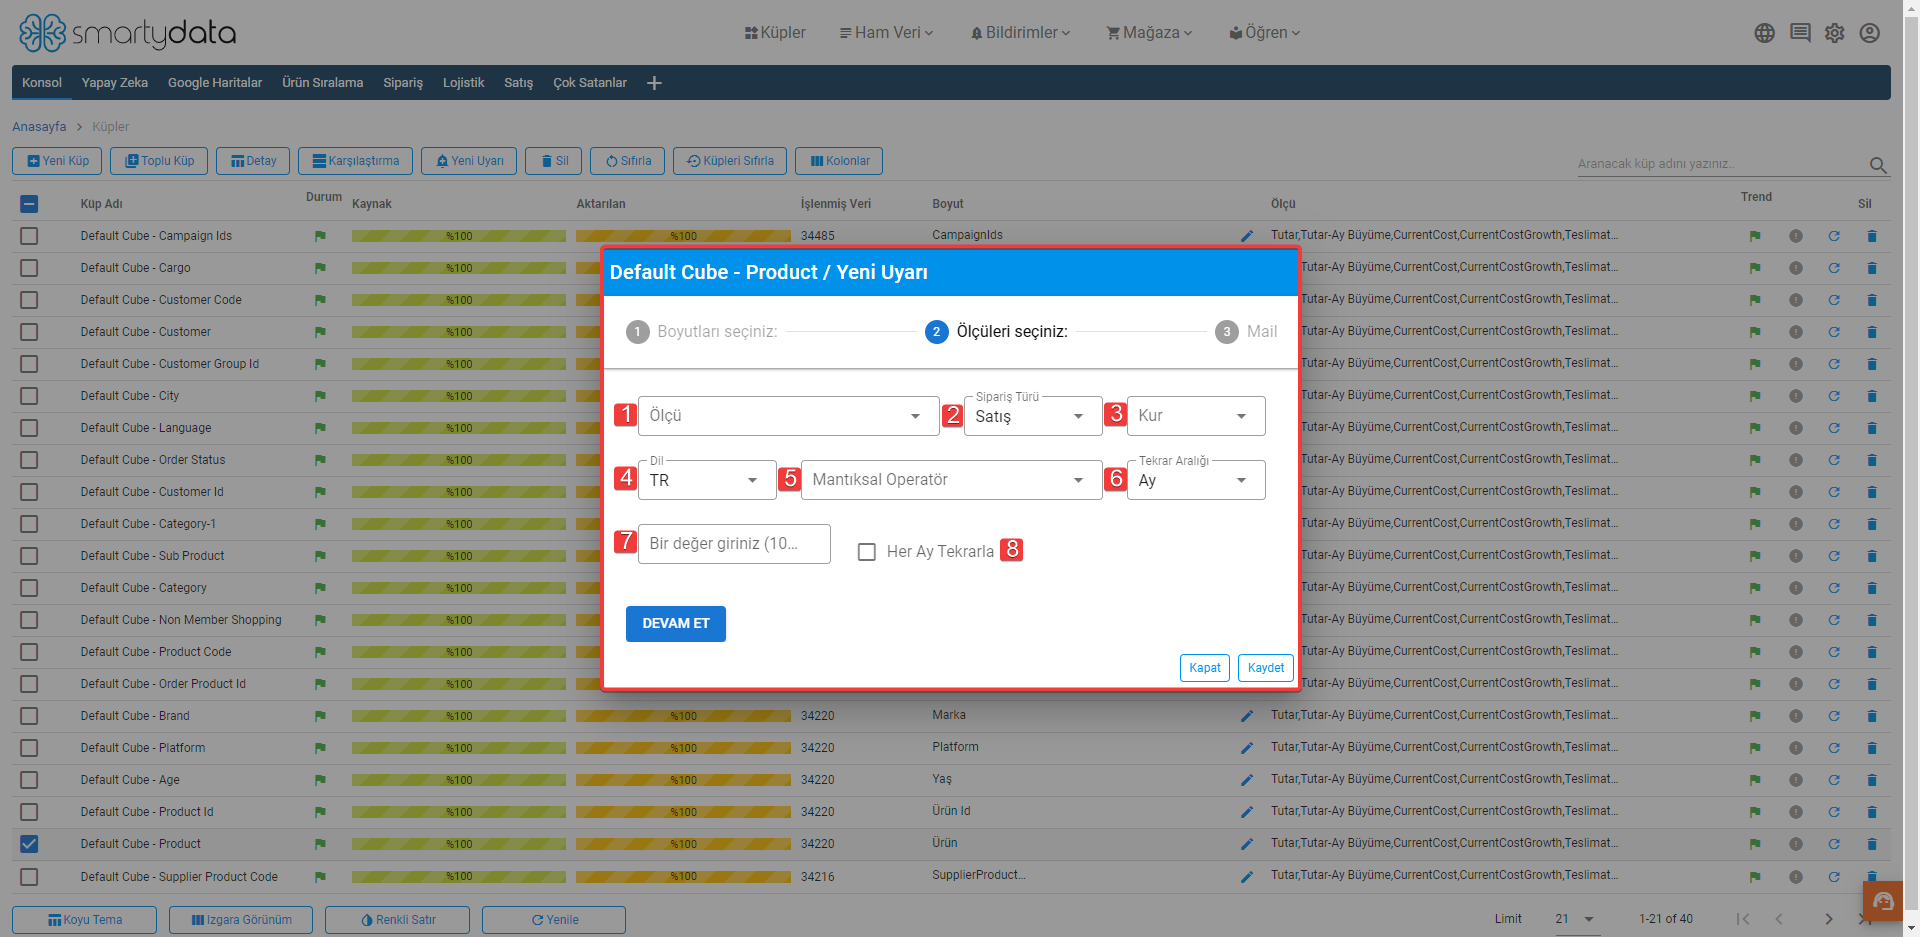Screen dimensions: 1920x937
Task: Click the search magnifier icon
Action: [x=1878, y=165]
